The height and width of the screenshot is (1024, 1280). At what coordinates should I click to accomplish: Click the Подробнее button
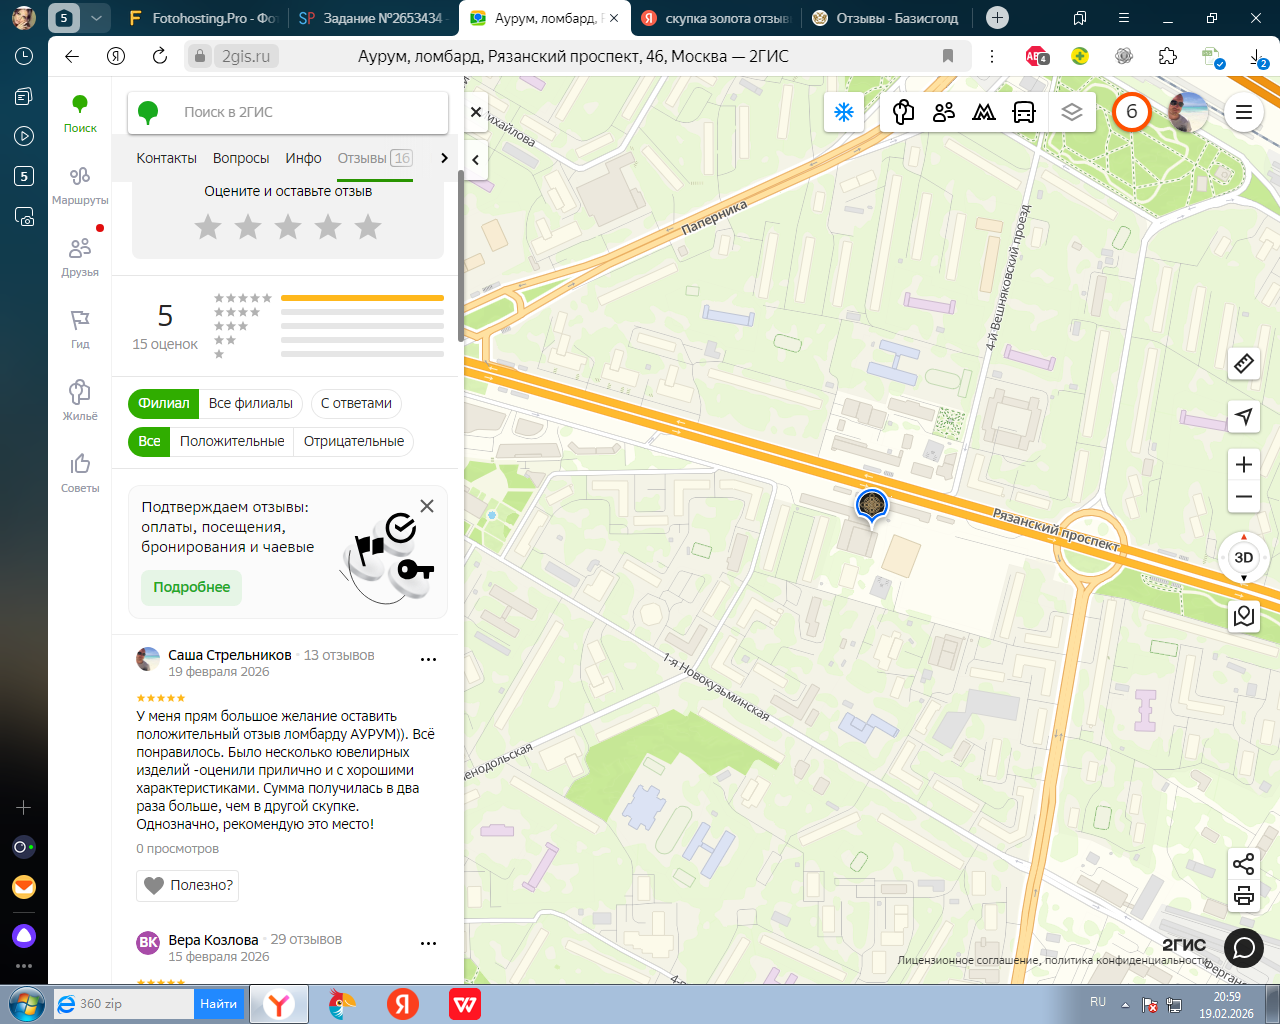(x=191, y=587)
